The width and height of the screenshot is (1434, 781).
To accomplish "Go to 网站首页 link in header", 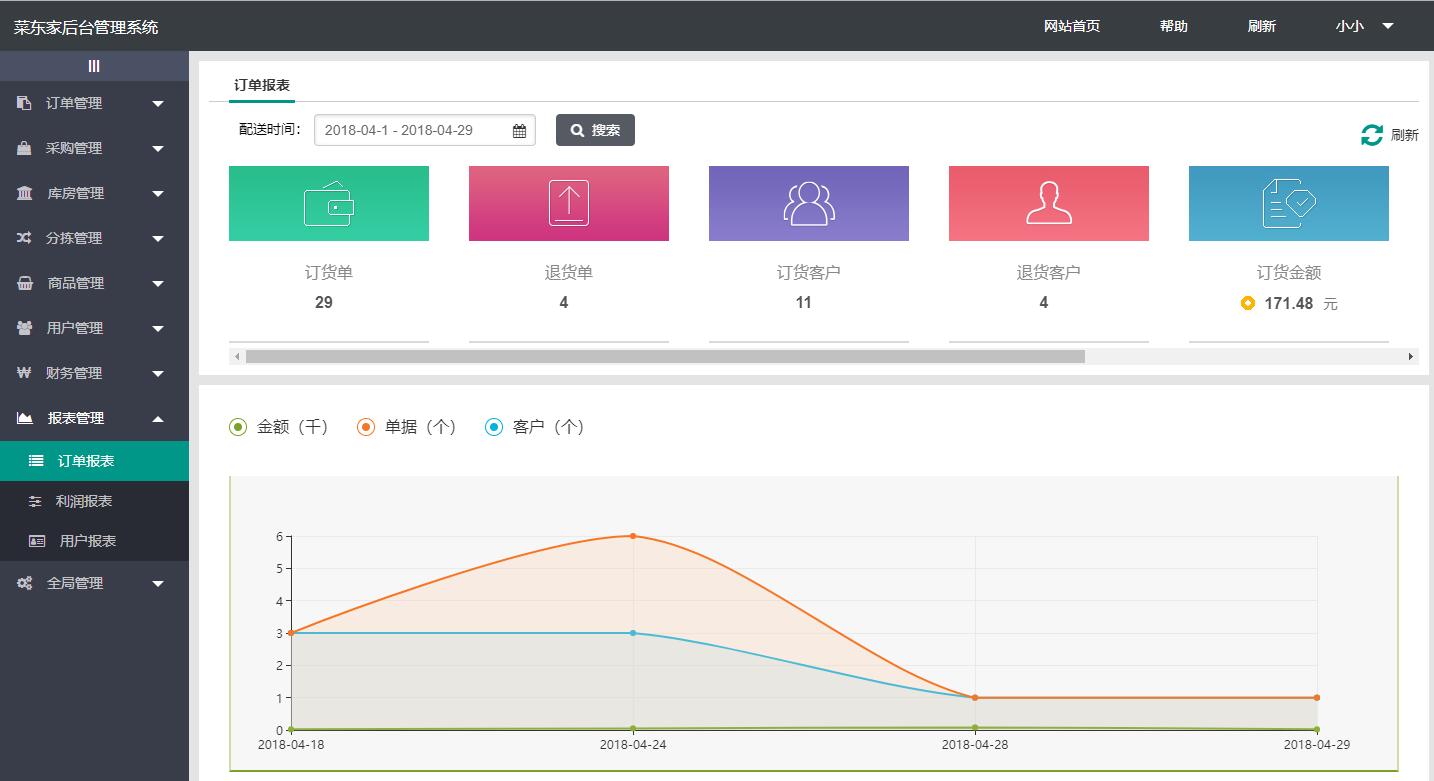I will pyautogui.click(x=1071, y=26).
